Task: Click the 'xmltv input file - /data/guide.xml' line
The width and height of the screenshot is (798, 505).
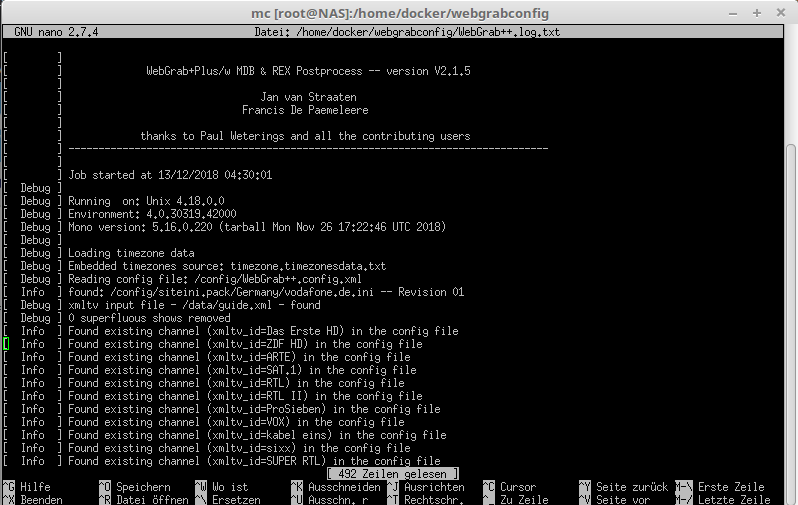Action: pyautogui.click(x=194, y=305)
